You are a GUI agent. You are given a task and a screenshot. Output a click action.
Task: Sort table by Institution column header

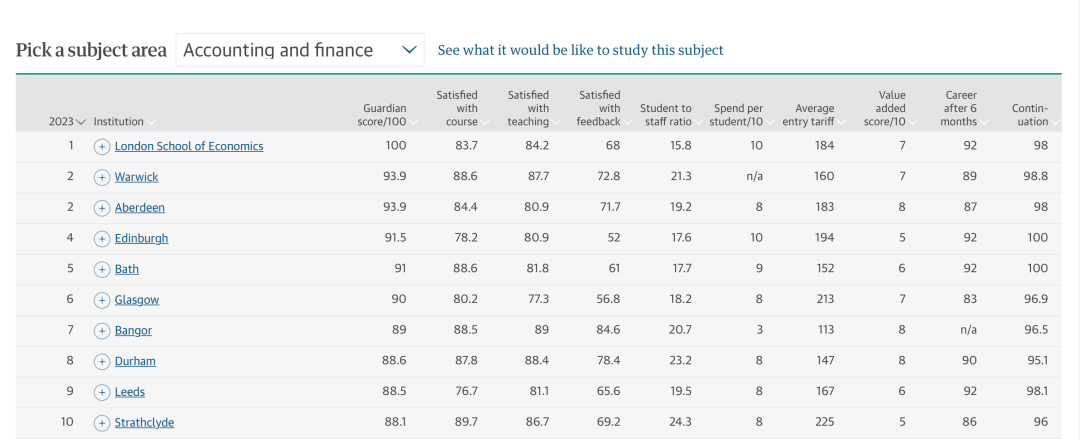(119, 122)
